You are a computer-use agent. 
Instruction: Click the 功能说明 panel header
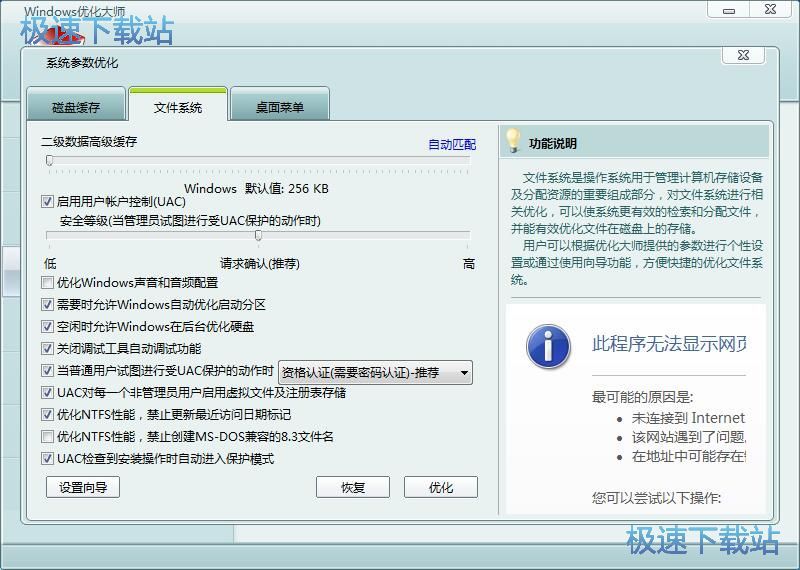[x=634, y=141]
